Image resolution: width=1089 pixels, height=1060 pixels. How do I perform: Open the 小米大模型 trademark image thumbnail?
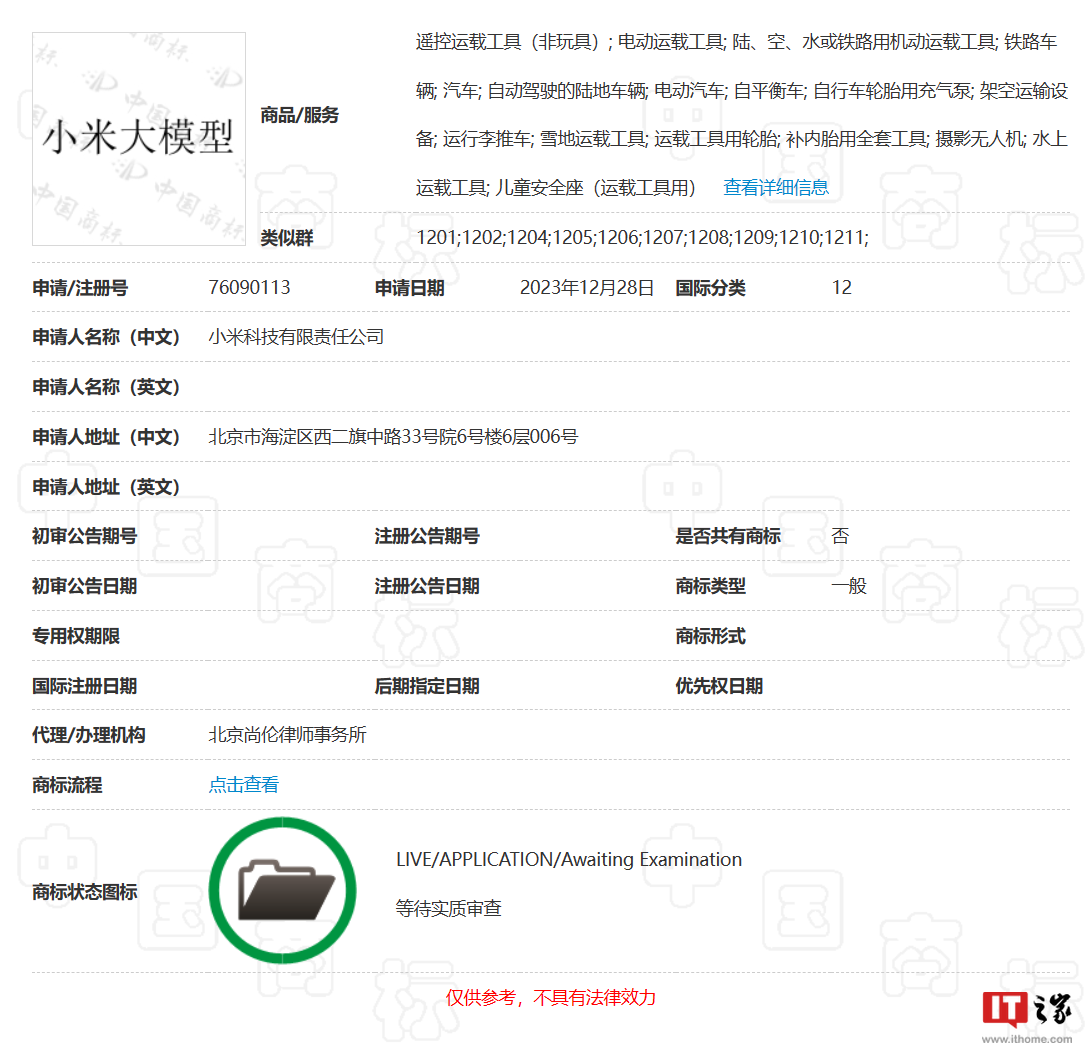click(x=139, y=139)
